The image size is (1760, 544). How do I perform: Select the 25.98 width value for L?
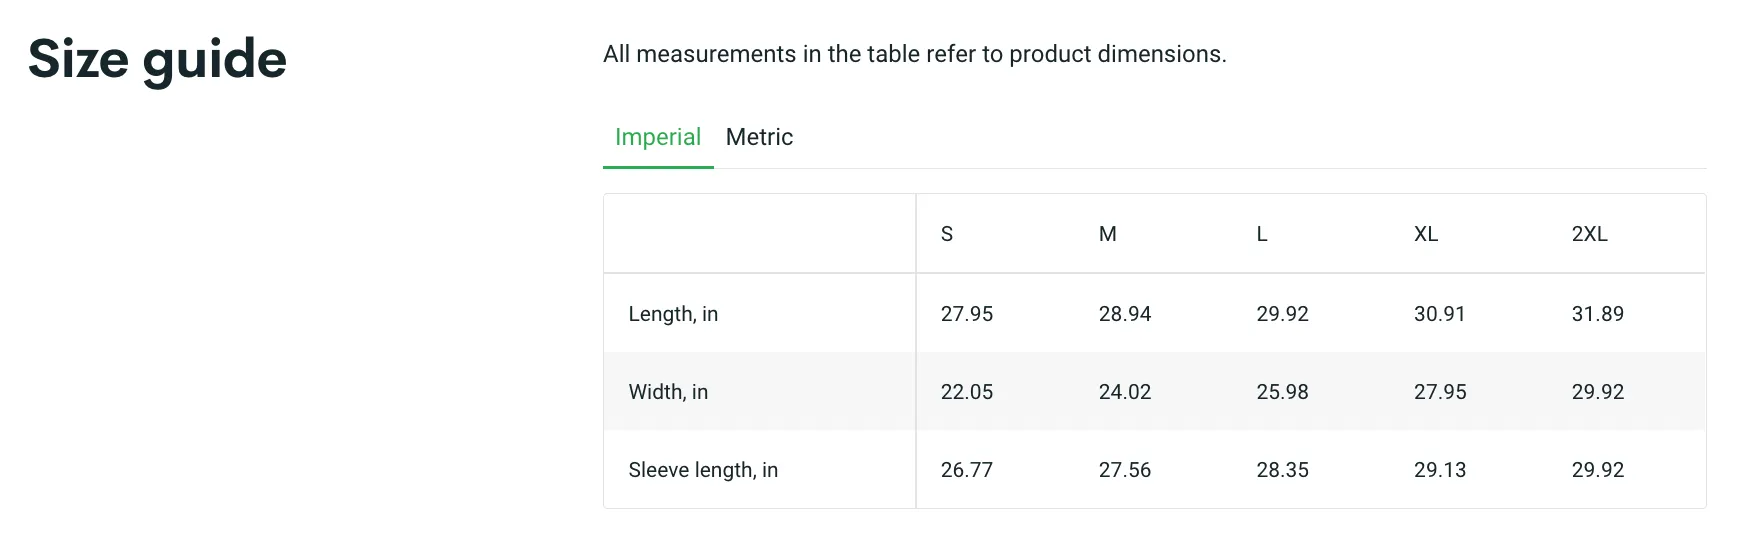1283,392
